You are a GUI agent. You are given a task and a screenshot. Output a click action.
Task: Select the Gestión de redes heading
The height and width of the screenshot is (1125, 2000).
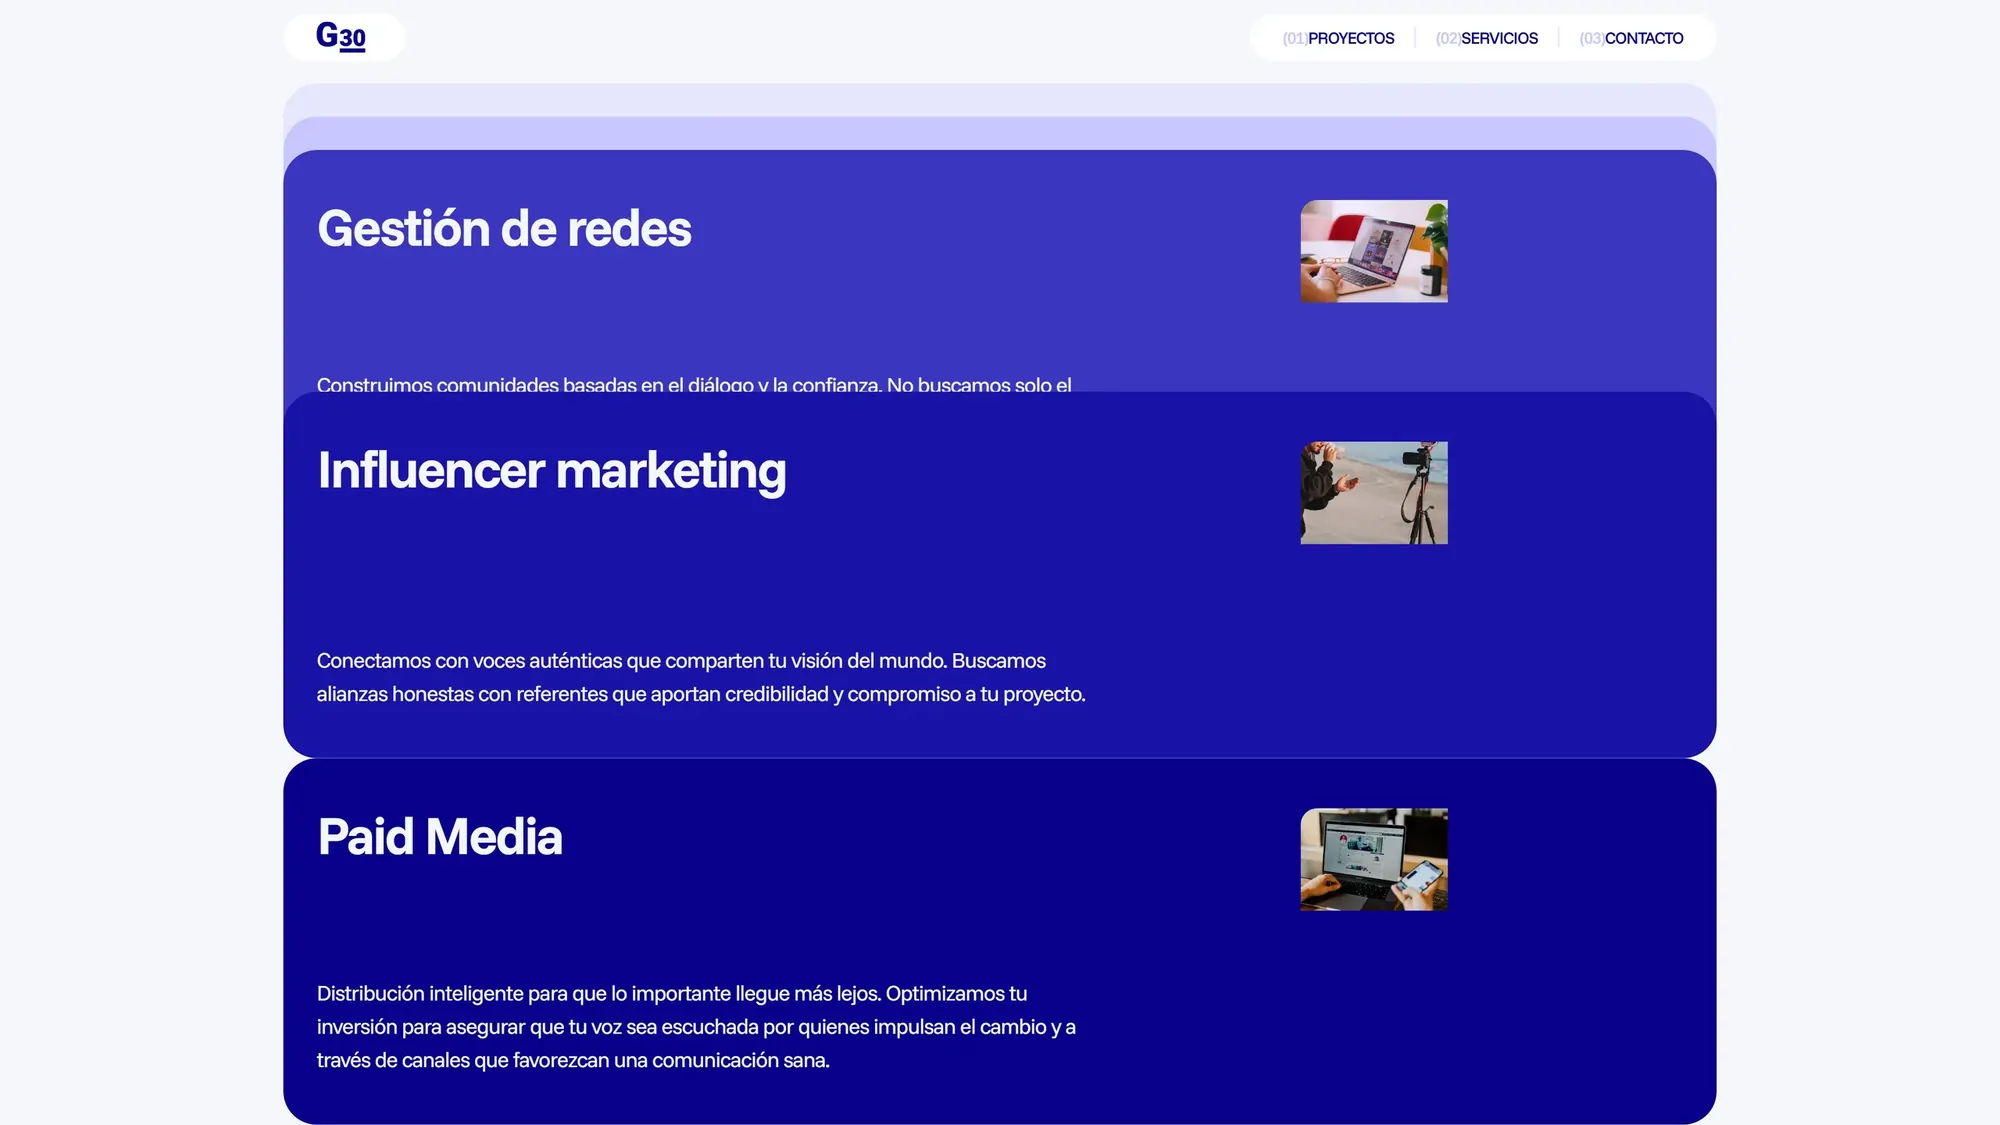coord(504,229)
